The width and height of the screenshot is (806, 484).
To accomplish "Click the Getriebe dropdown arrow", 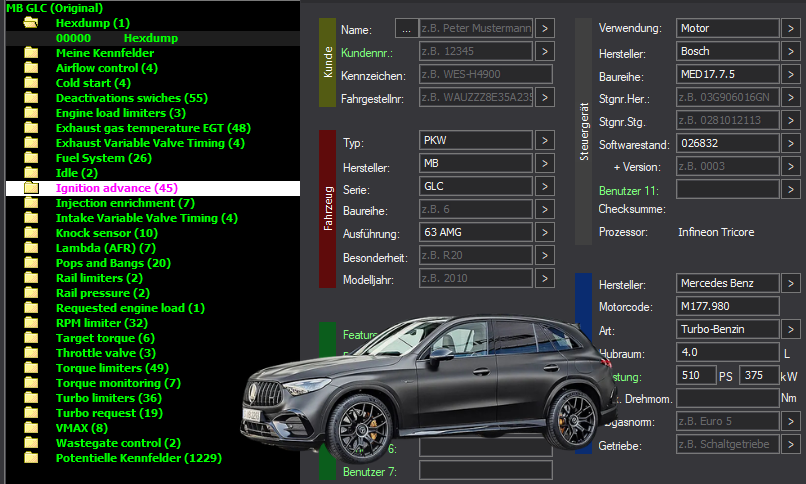I will [791, 444].
